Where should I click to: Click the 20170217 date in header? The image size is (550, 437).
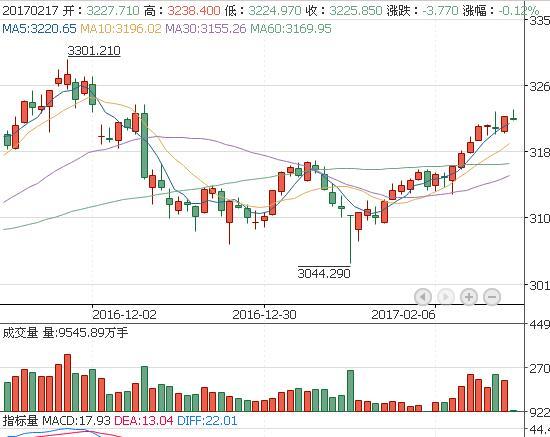coord(30,11)
